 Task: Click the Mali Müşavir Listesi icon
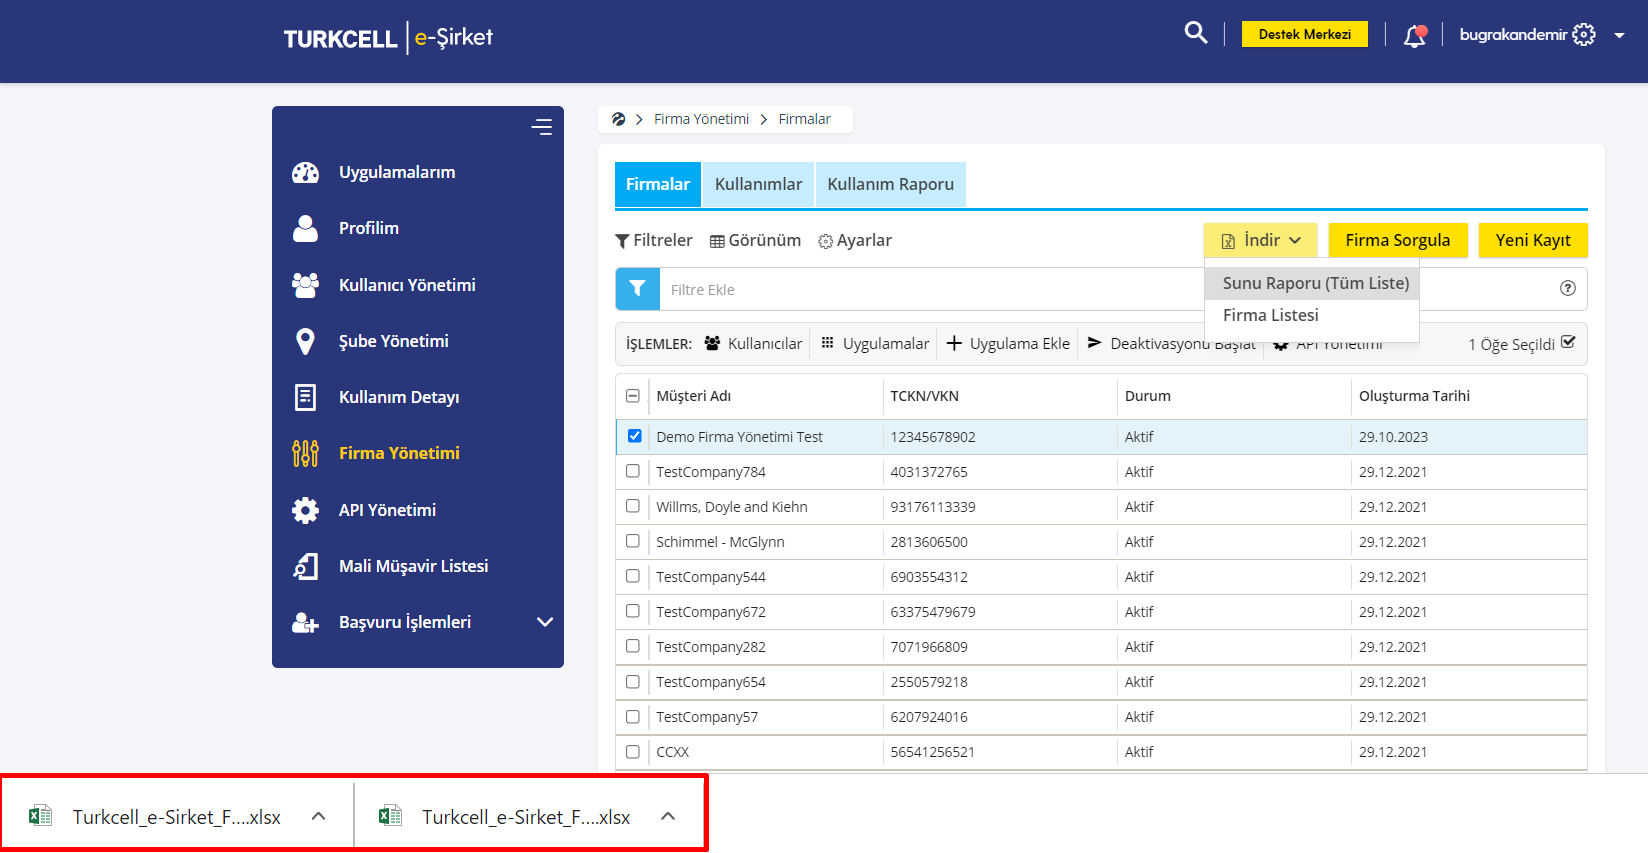(305, 566)
